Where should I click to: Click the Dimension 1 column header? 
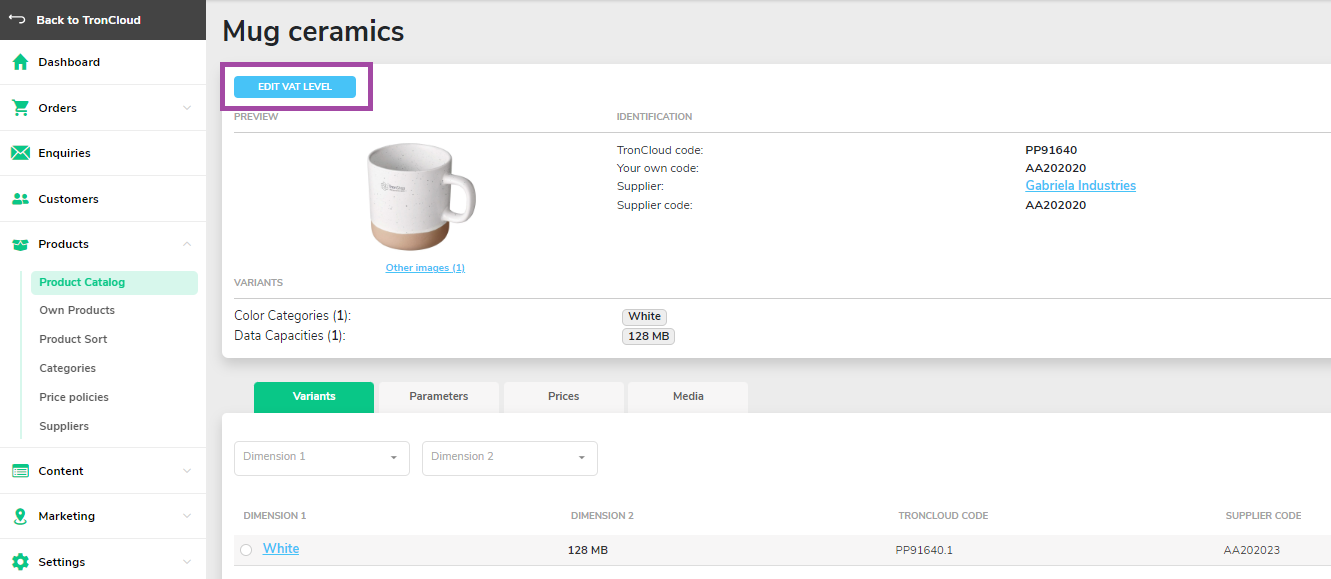point(275,516)
